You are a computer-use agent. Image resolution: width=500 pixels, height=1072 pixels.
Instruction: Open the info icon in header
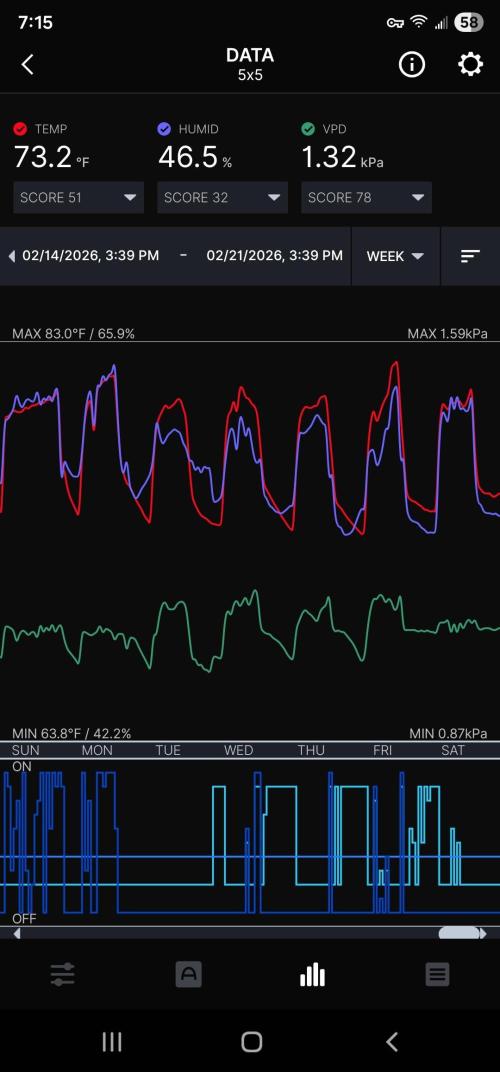coord(412,65)
